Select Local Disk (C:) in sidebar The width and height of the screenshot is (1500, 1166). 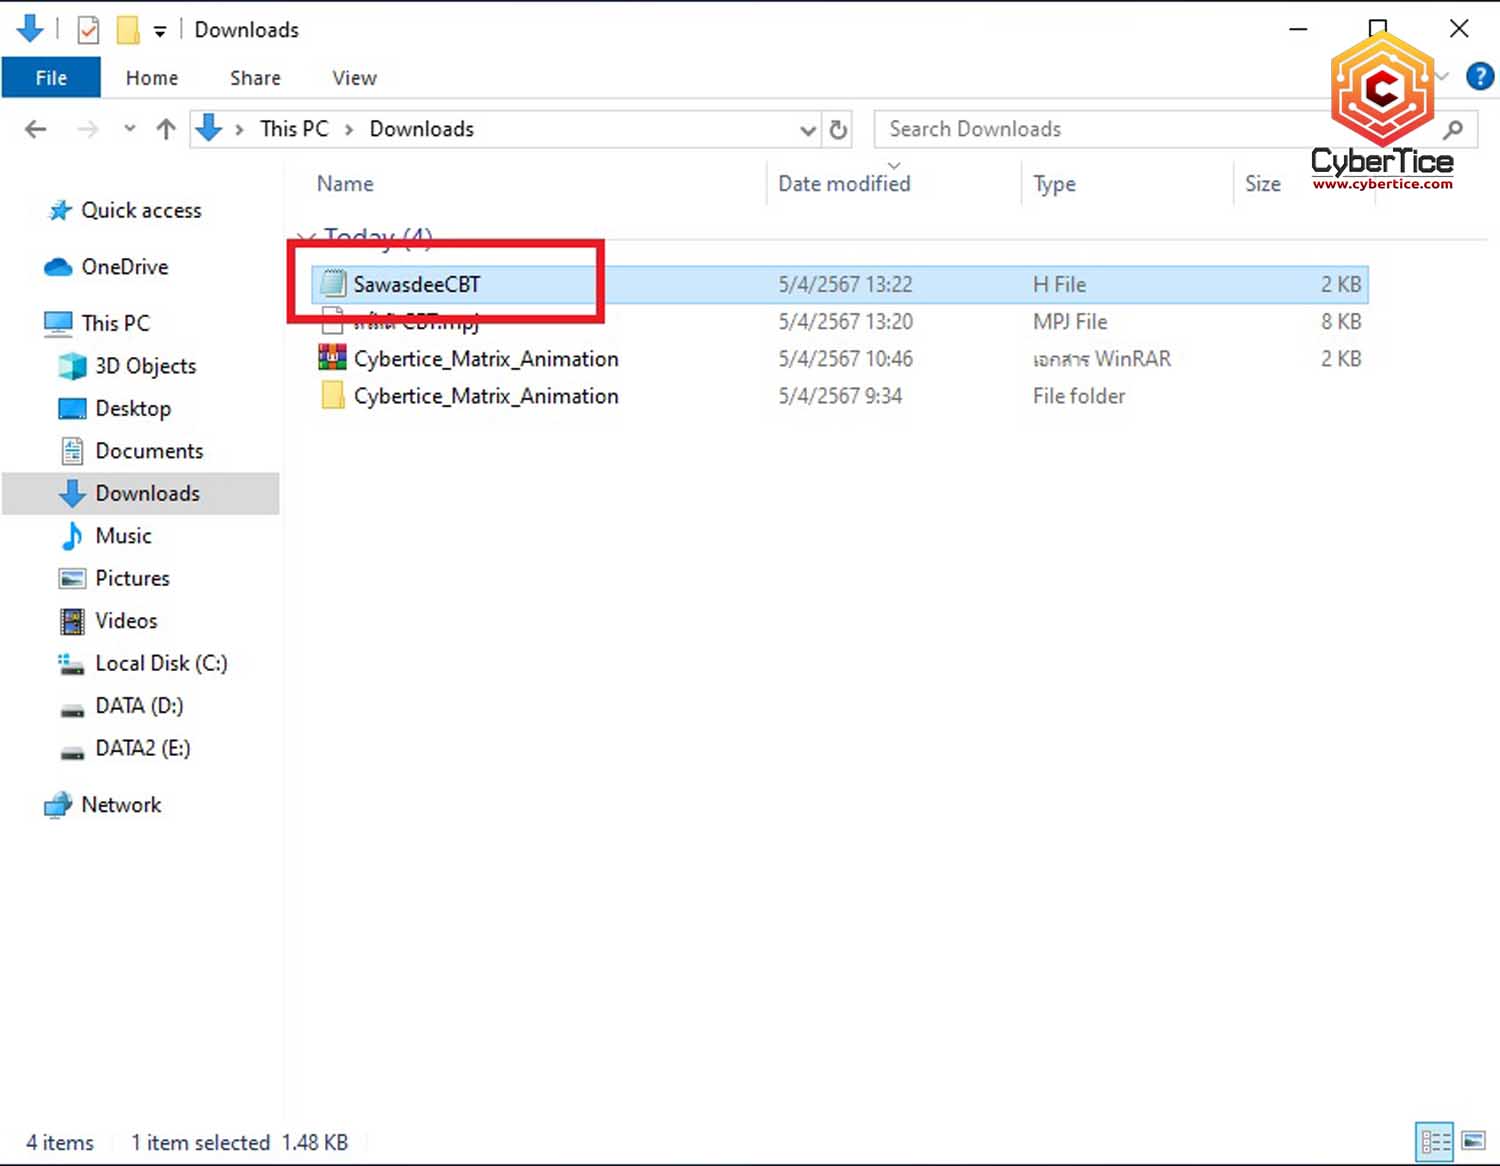point(160,663)
